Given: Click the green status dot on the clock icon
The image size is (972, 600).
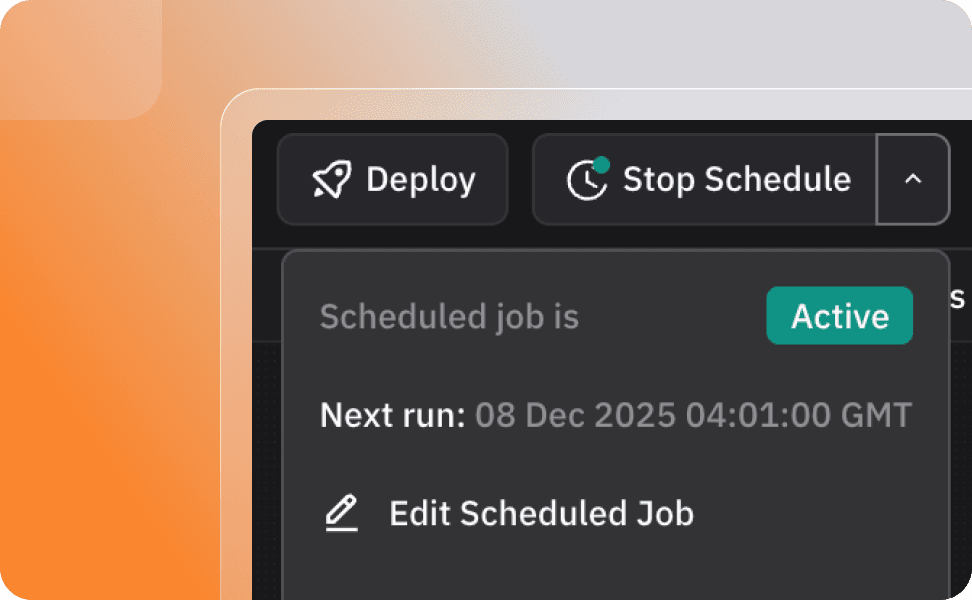Looking at the screenshot, I should point(601,163).
